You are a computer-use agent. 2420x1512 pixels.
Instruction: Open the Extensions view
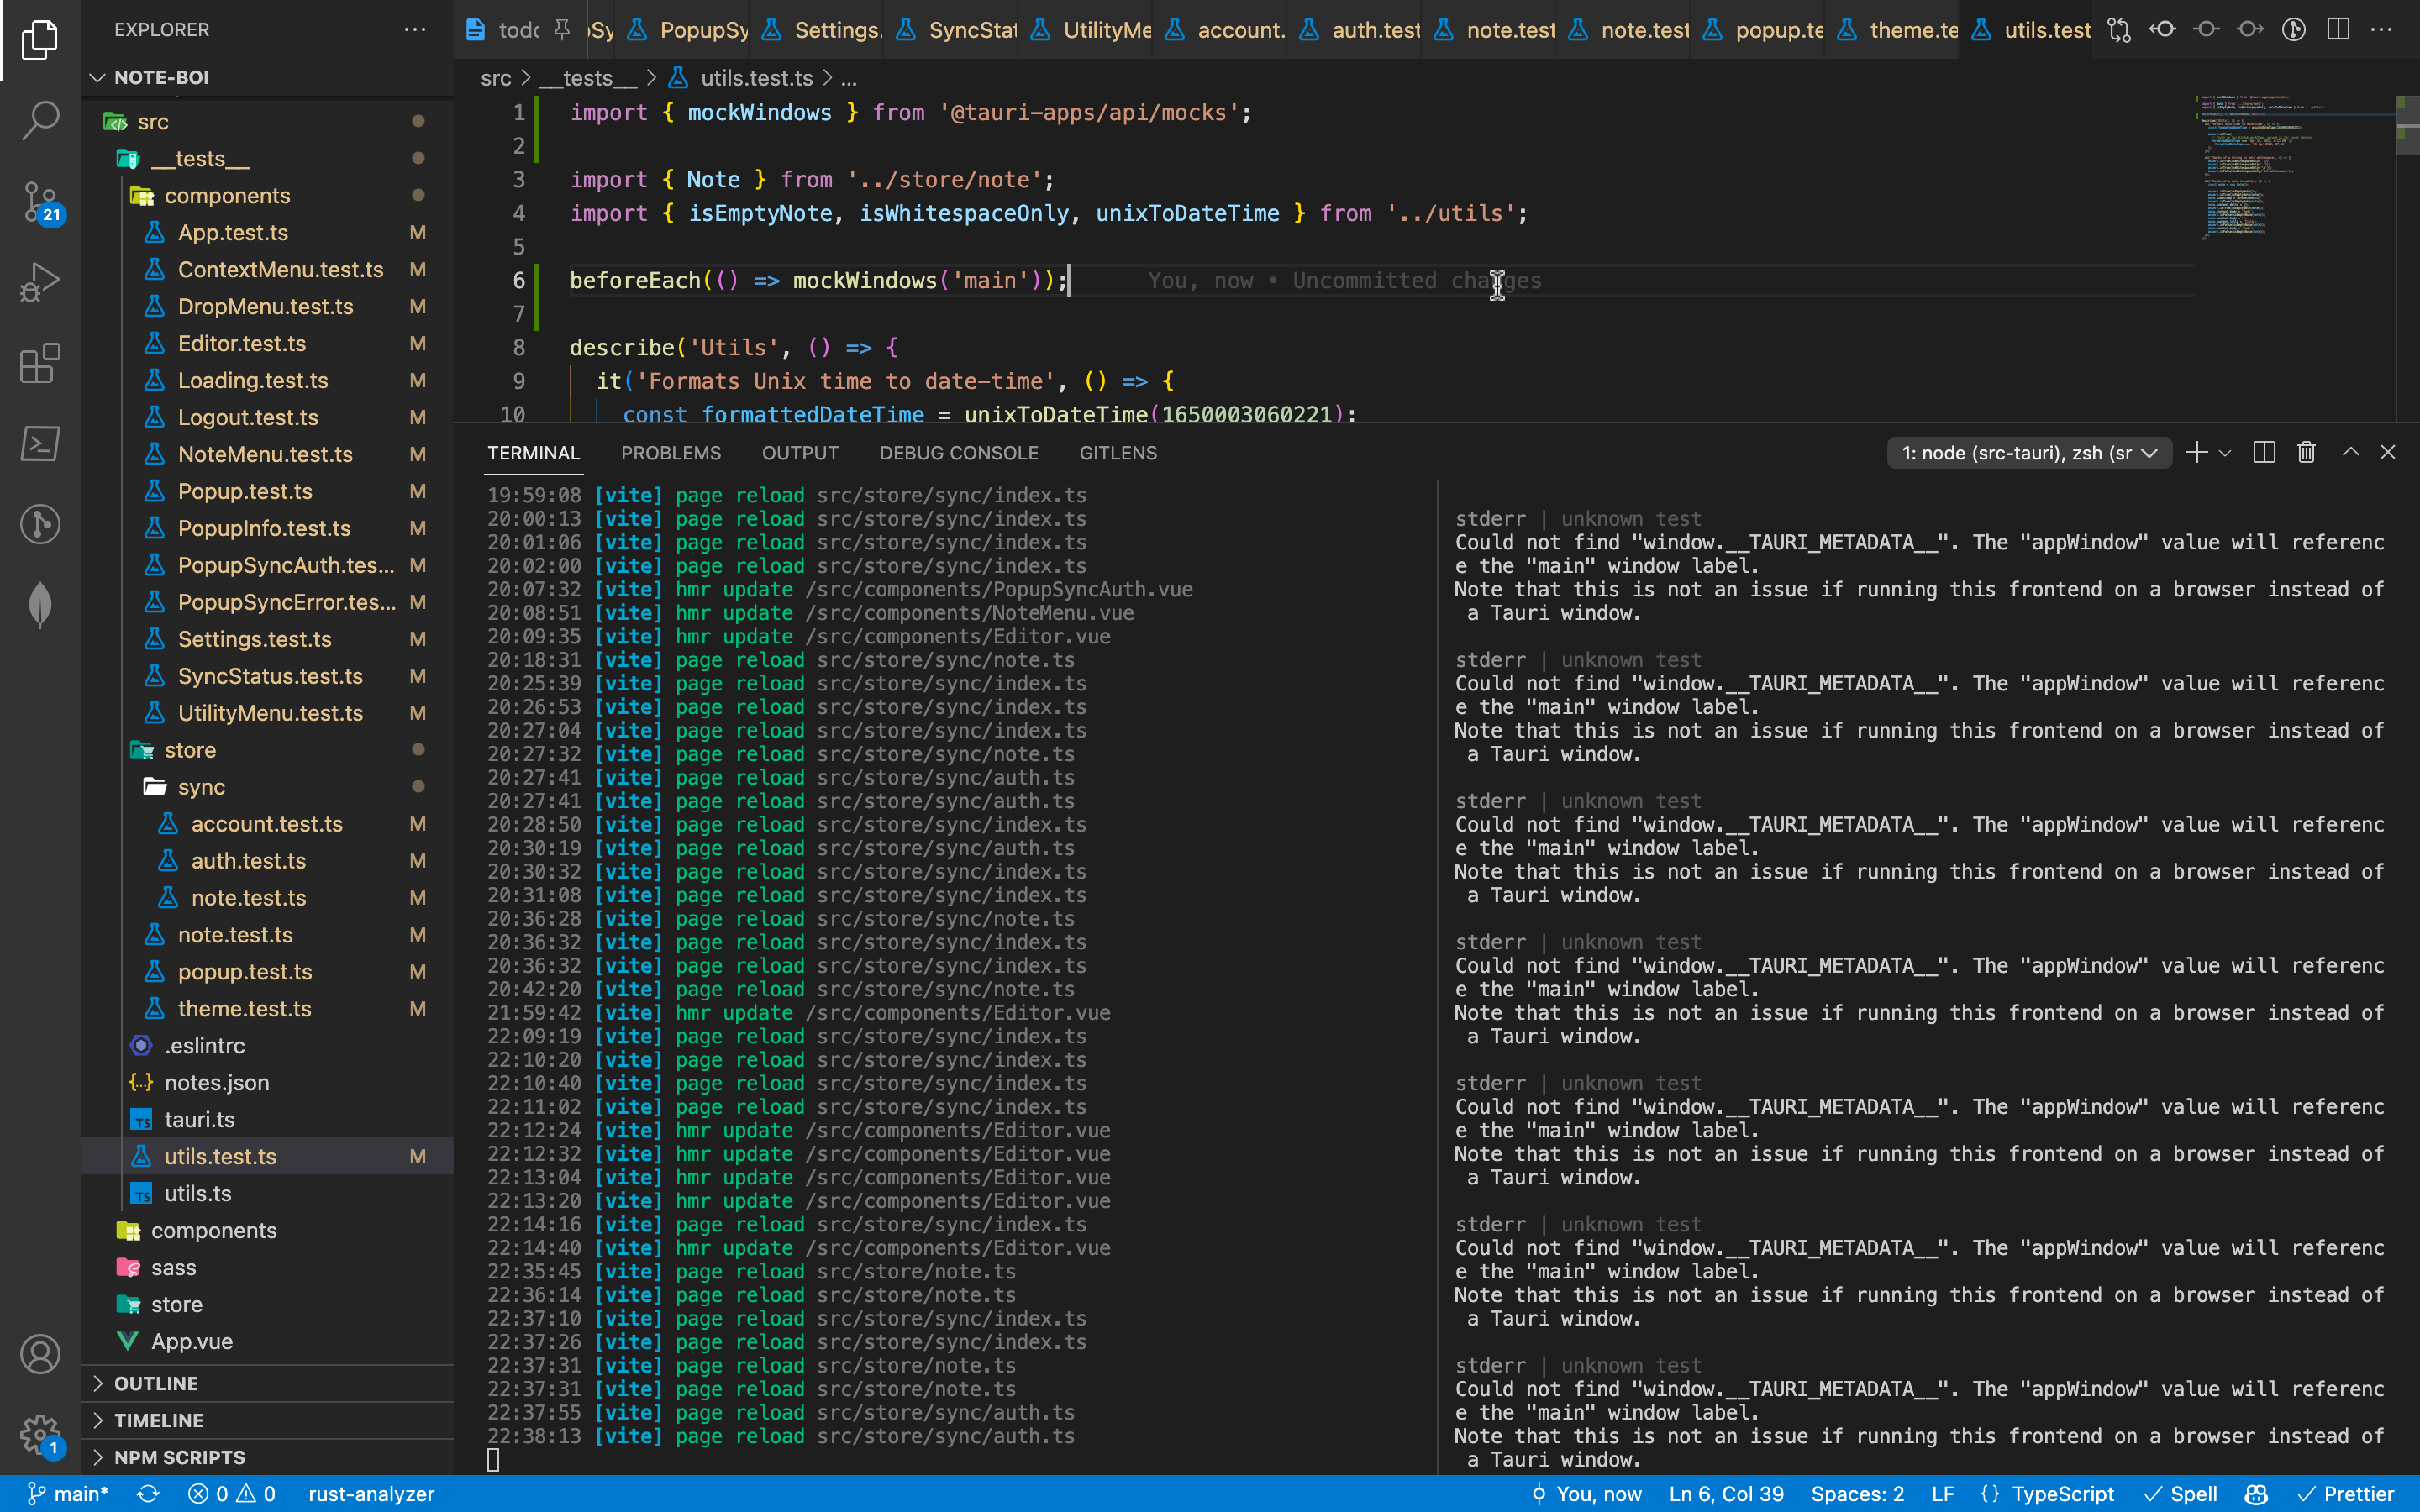point(40,363)
